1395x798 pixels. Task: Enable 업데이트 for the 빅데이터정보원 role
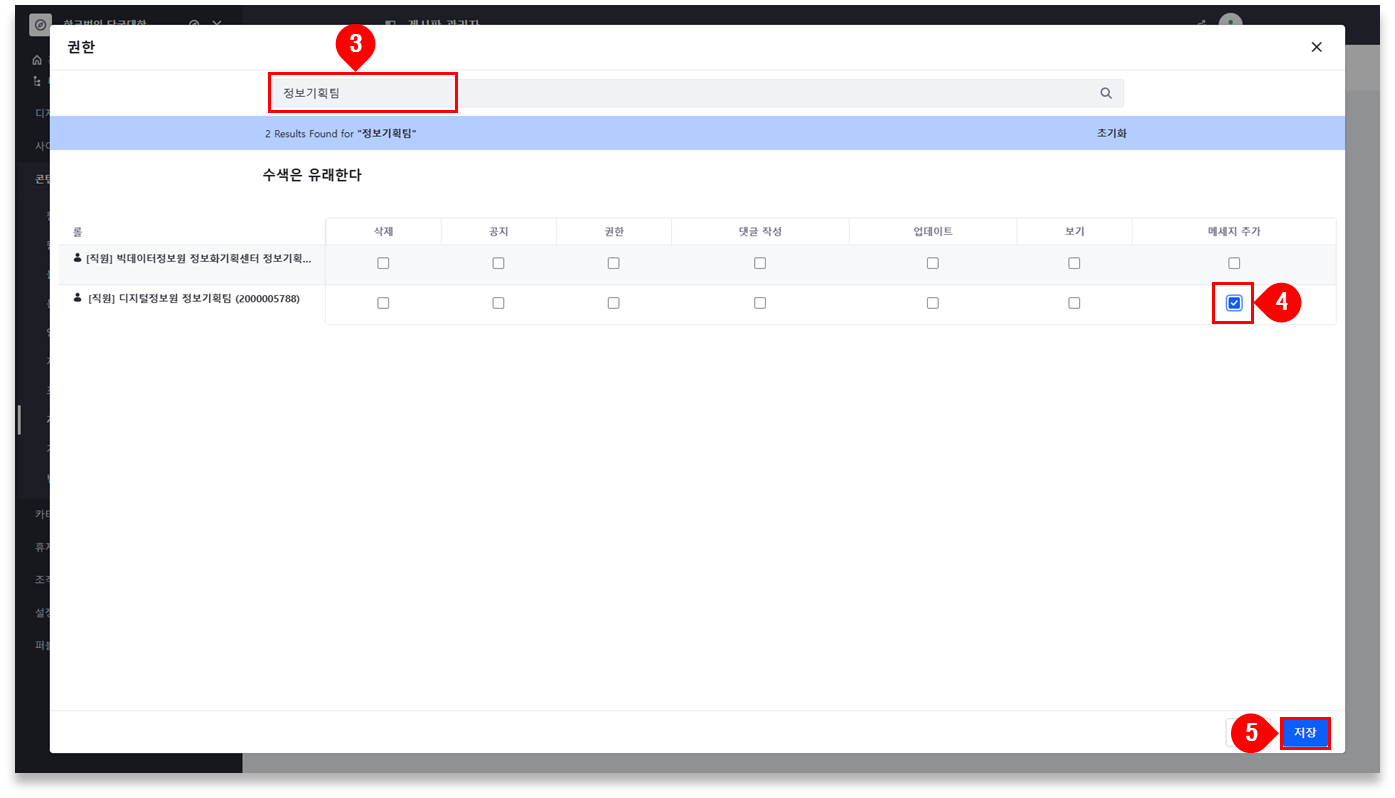coord(933,263)
